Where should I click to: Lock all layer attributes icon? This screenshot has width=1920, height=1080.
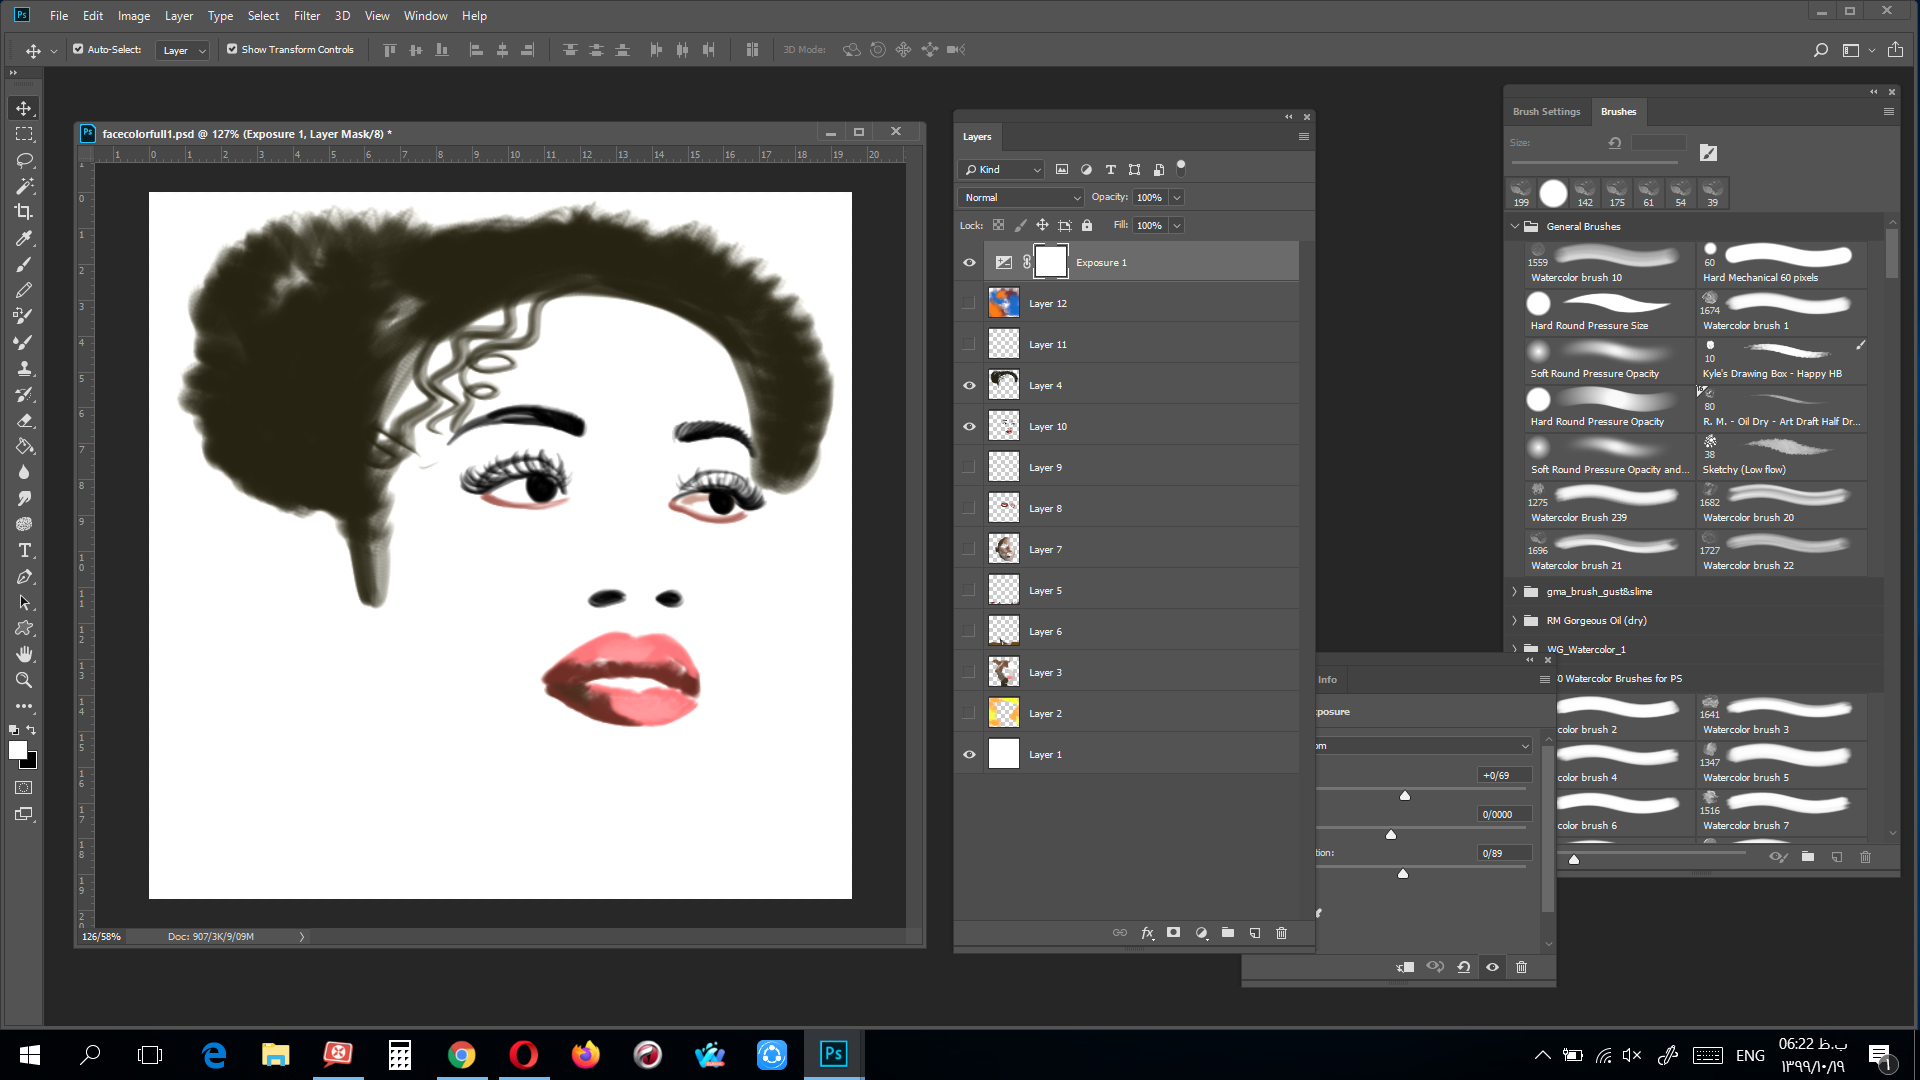tap(1087, 226)
